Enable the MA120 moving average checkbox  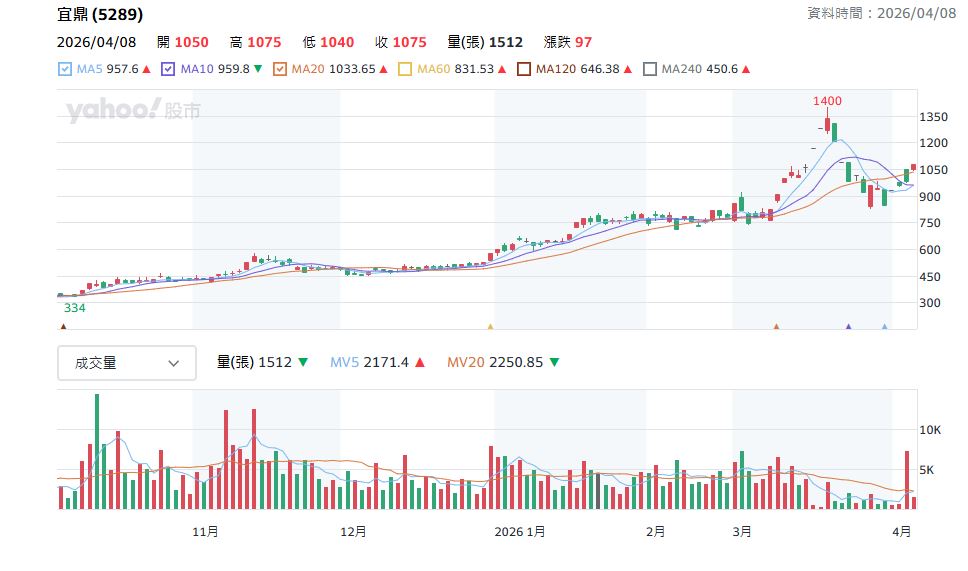click(523, 69)
